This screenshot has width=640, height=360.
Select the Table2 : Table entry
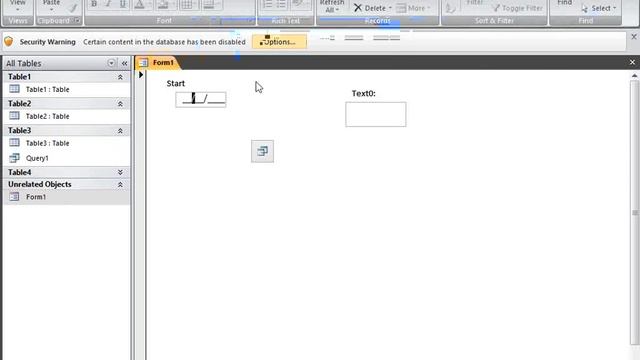click(x=67, y=116)
